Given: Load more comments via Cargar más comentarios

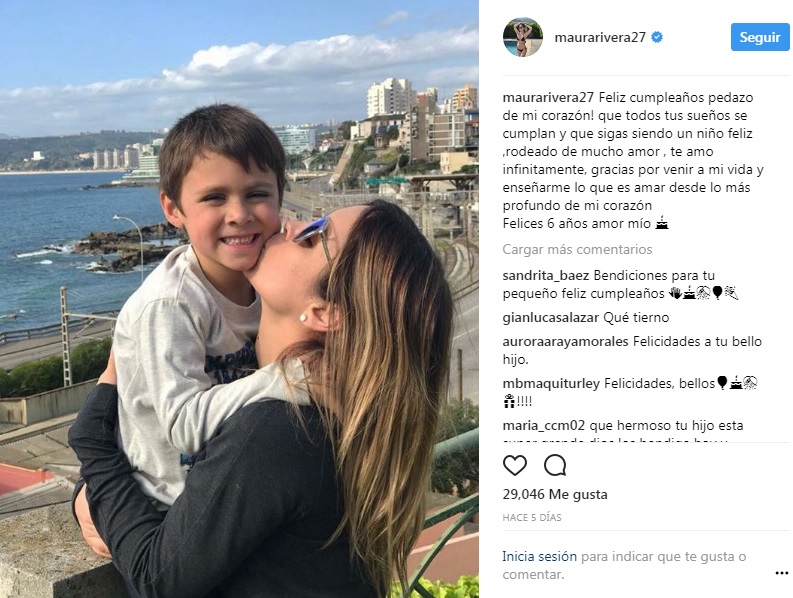Looking at the screenshot, I should coord(577,249).
